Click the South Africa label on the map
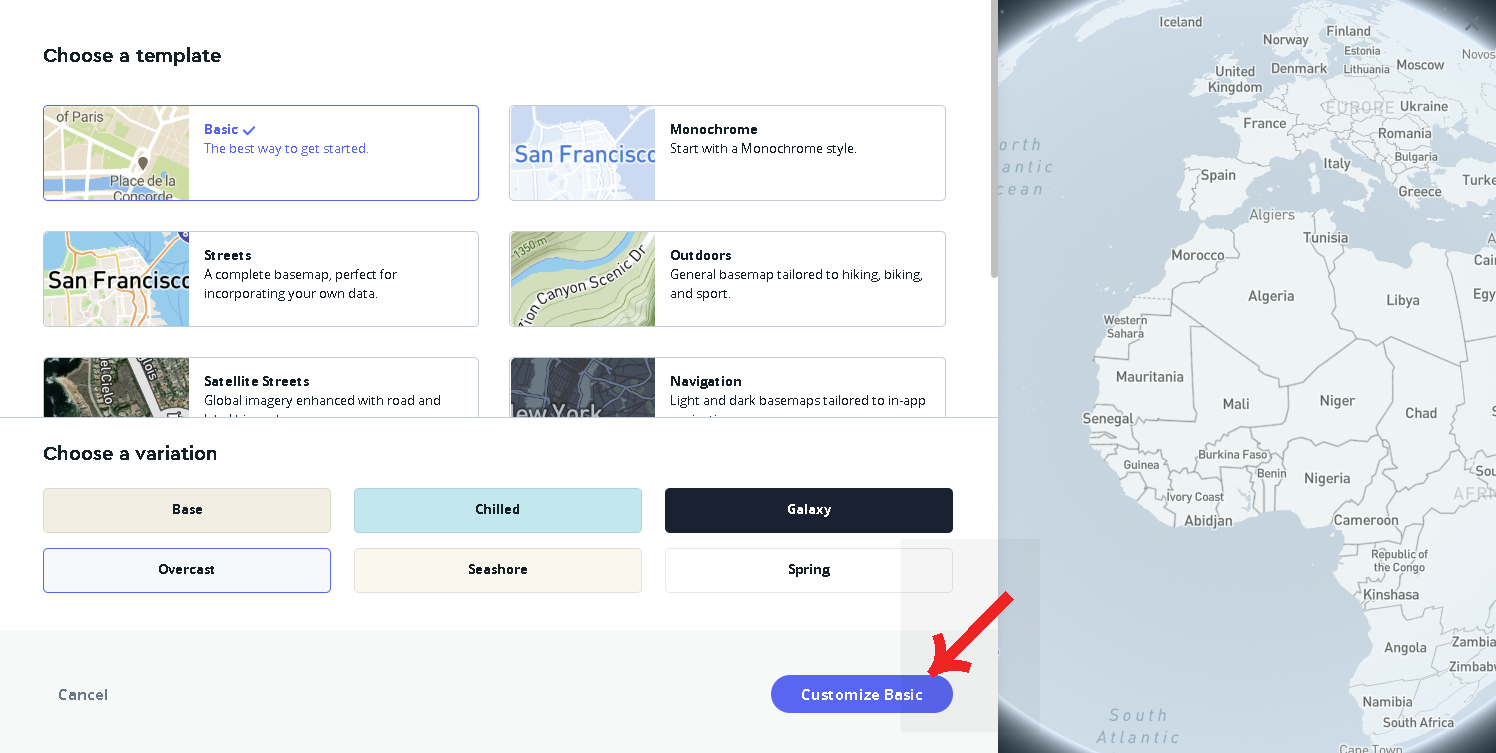 tap(1418, 722)
